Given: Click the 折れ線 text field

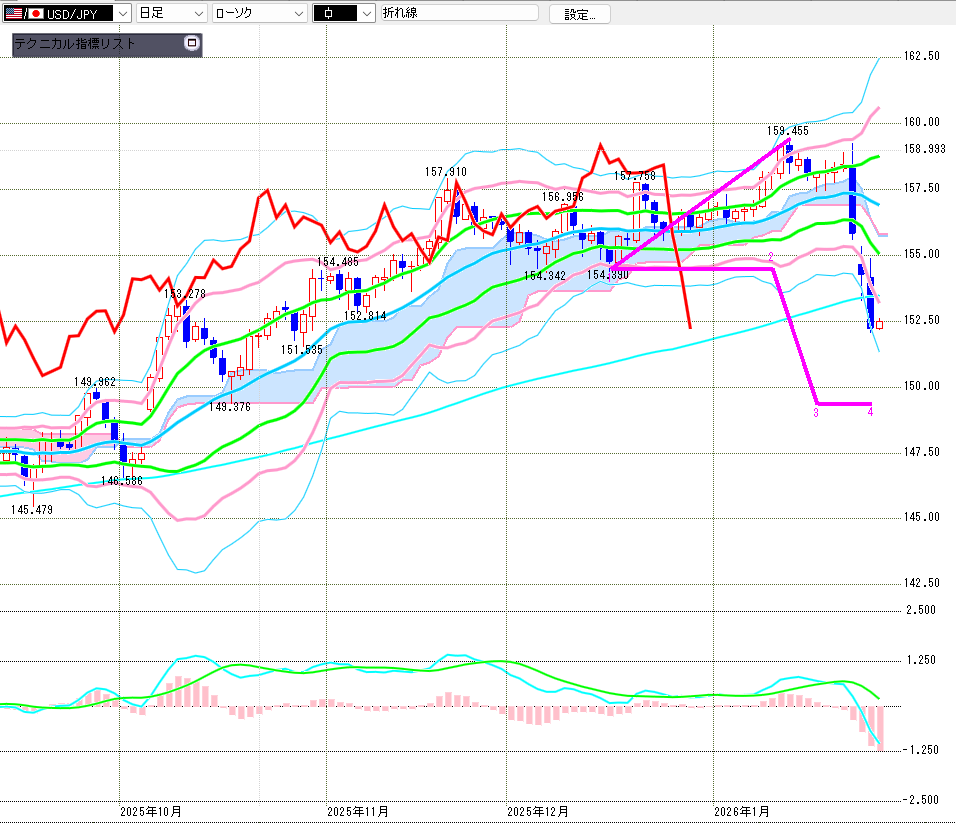Looking at the screenshot, I should [458, 13].
